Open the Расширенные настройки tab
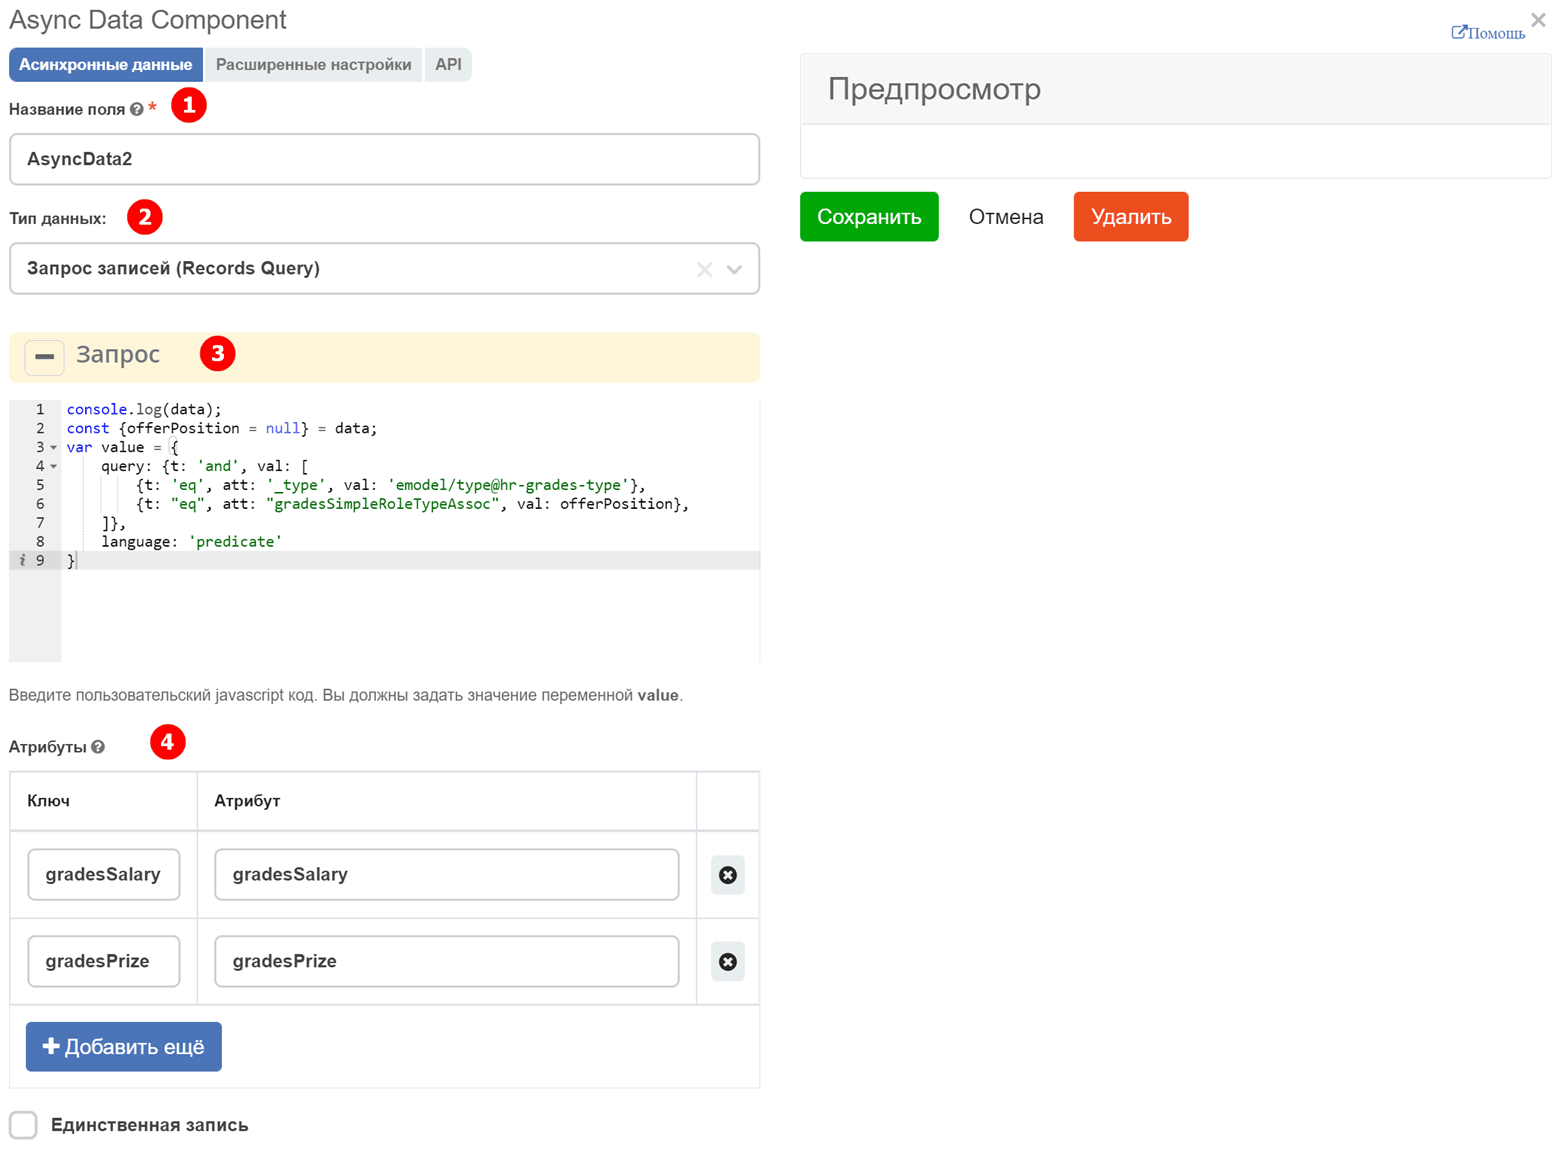1559x1171 pixels. (x=314, y=65)
